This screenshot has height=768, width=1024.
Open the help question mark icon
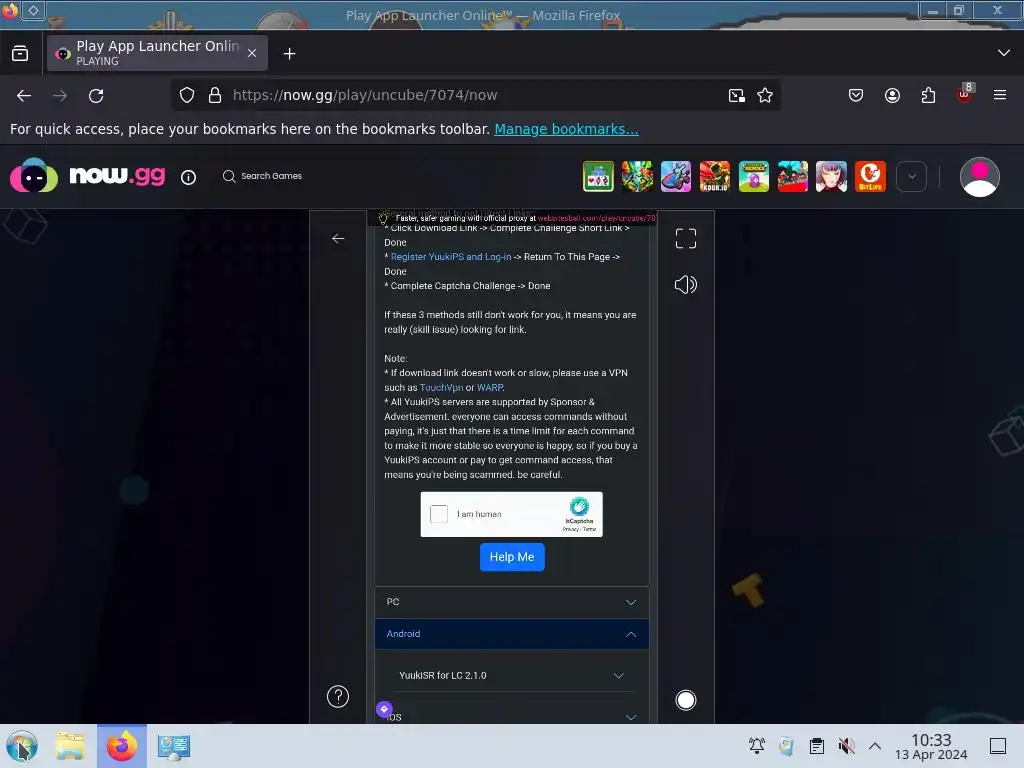[x=338, y=696]
